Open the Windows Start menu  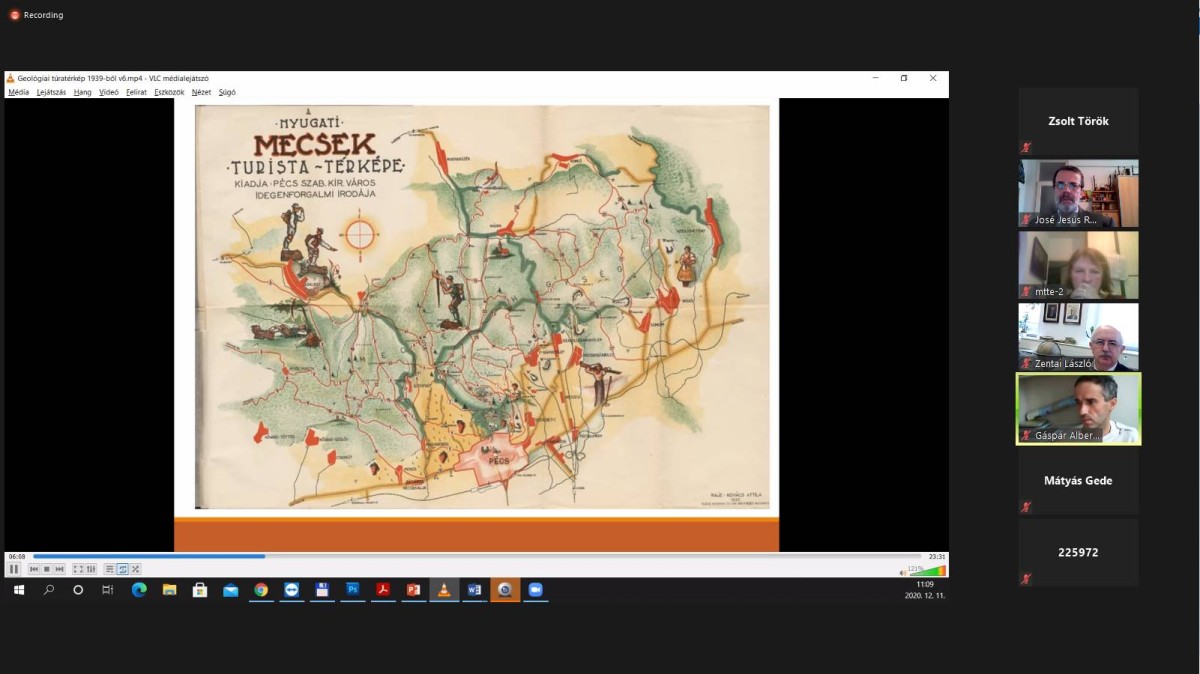[18, 590]
